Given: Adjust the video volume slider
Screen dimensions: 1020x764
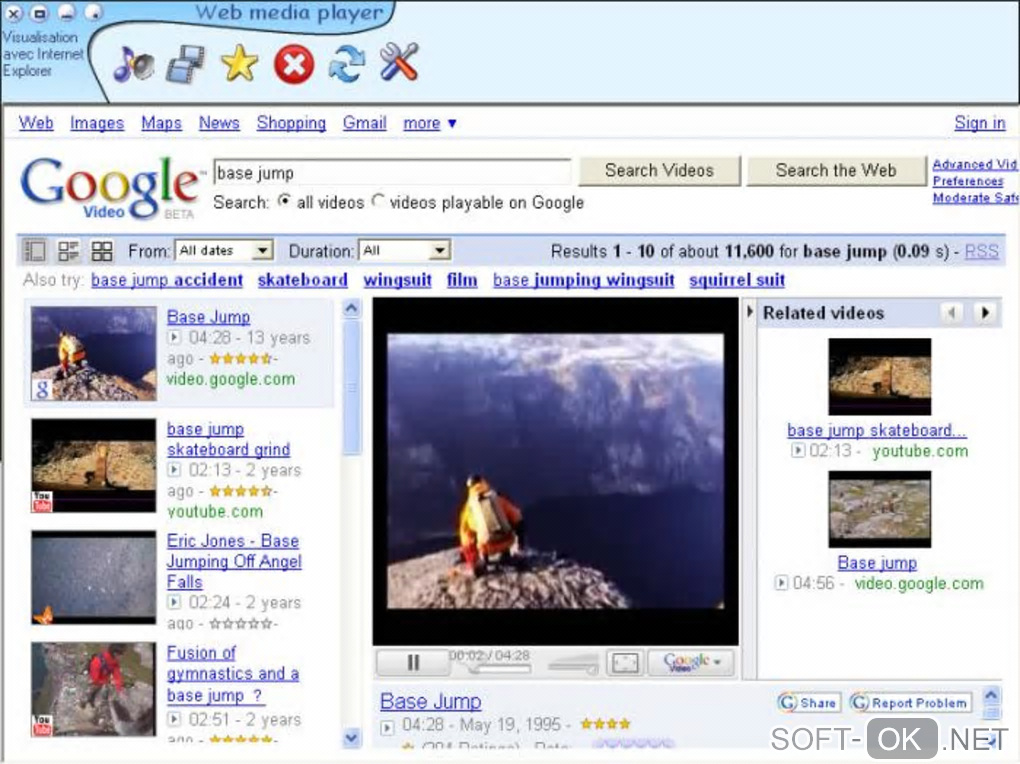Looking at the screenshot, I should pos(573,666).
